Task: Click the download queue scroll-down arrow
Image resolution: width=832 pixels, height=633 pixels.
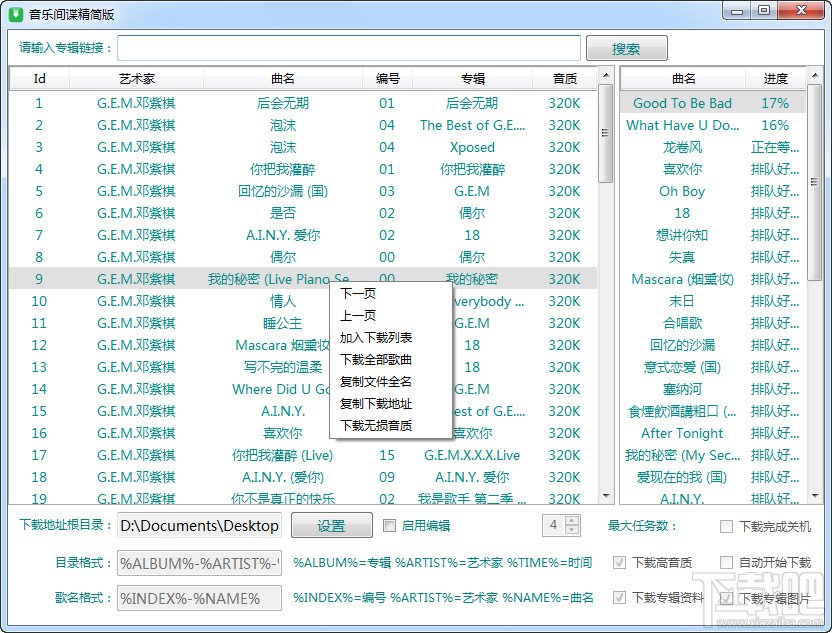Action: point(815,496)
